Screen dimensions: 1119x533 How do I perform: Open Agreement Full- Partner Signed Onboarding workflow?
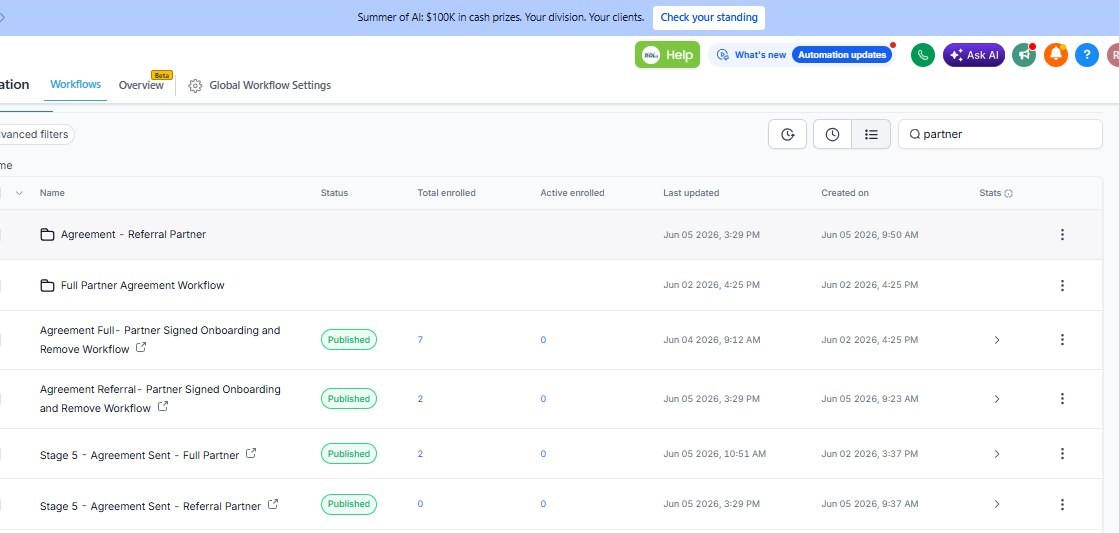pyautogui.click(x=160, y=340)
